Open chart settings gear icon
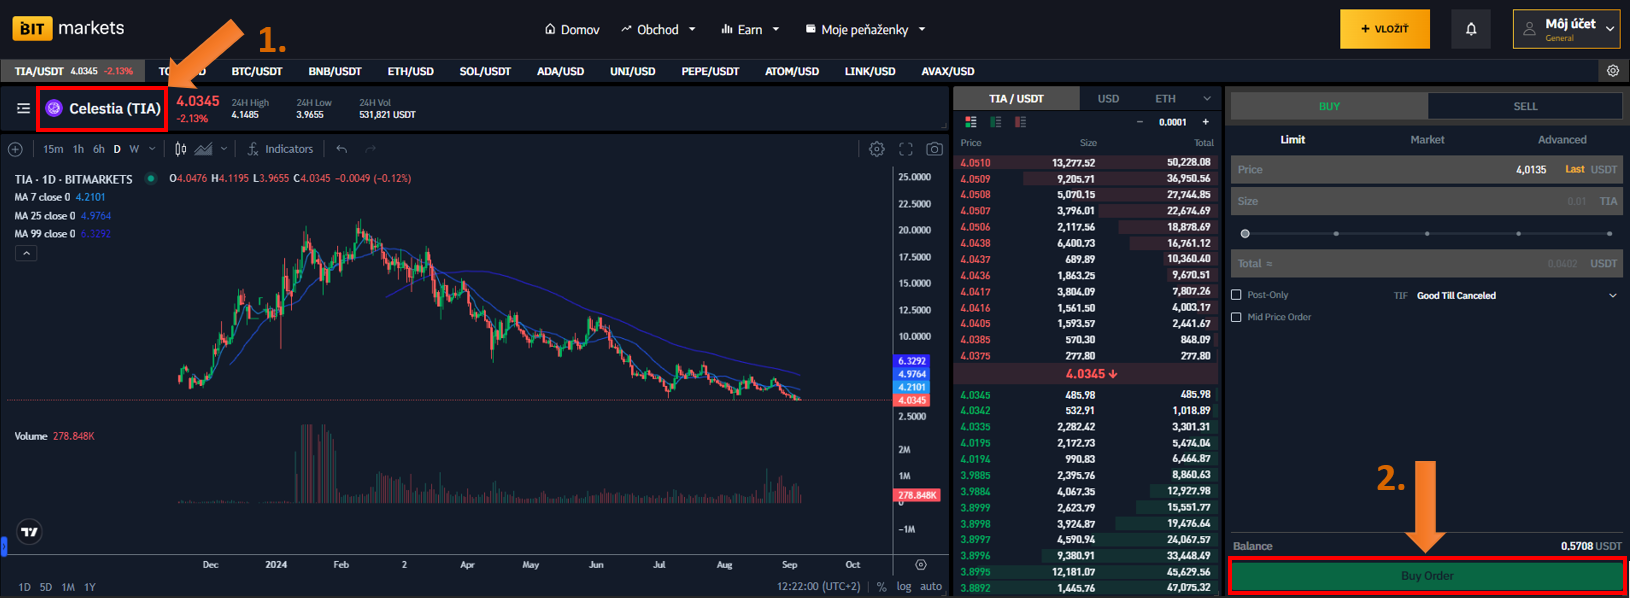Viewport: 1630px width, 598px height. [x=876, y=149]
